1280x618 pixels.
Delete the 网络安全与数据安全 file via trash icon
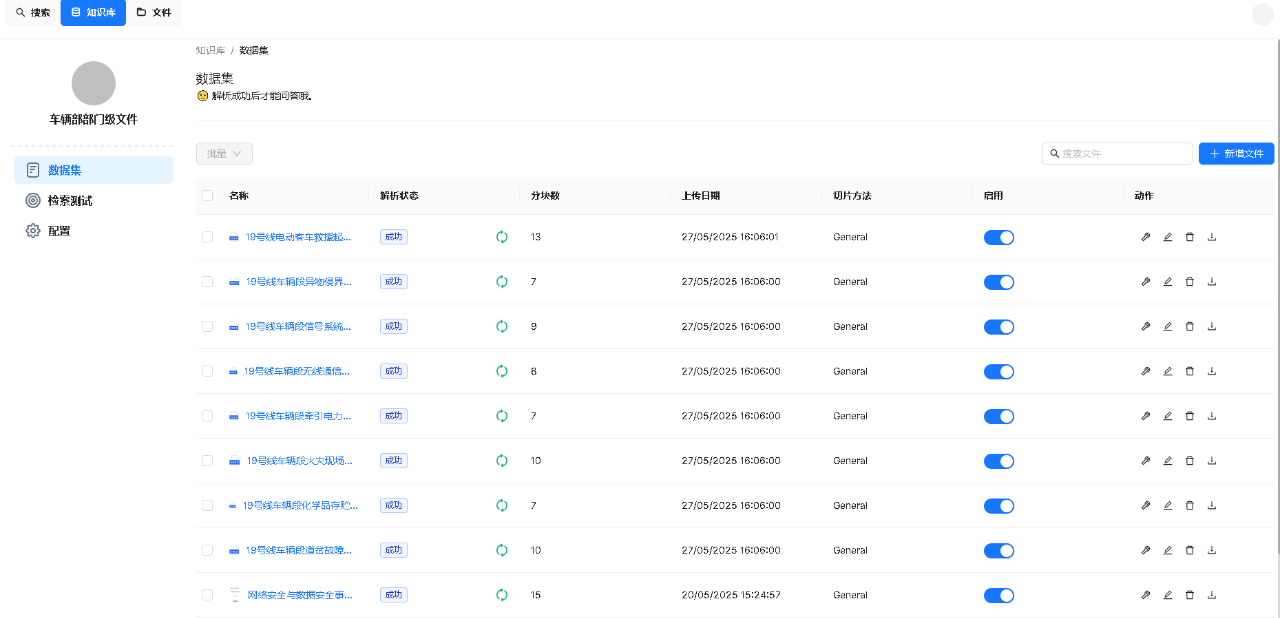(1189, 595)
